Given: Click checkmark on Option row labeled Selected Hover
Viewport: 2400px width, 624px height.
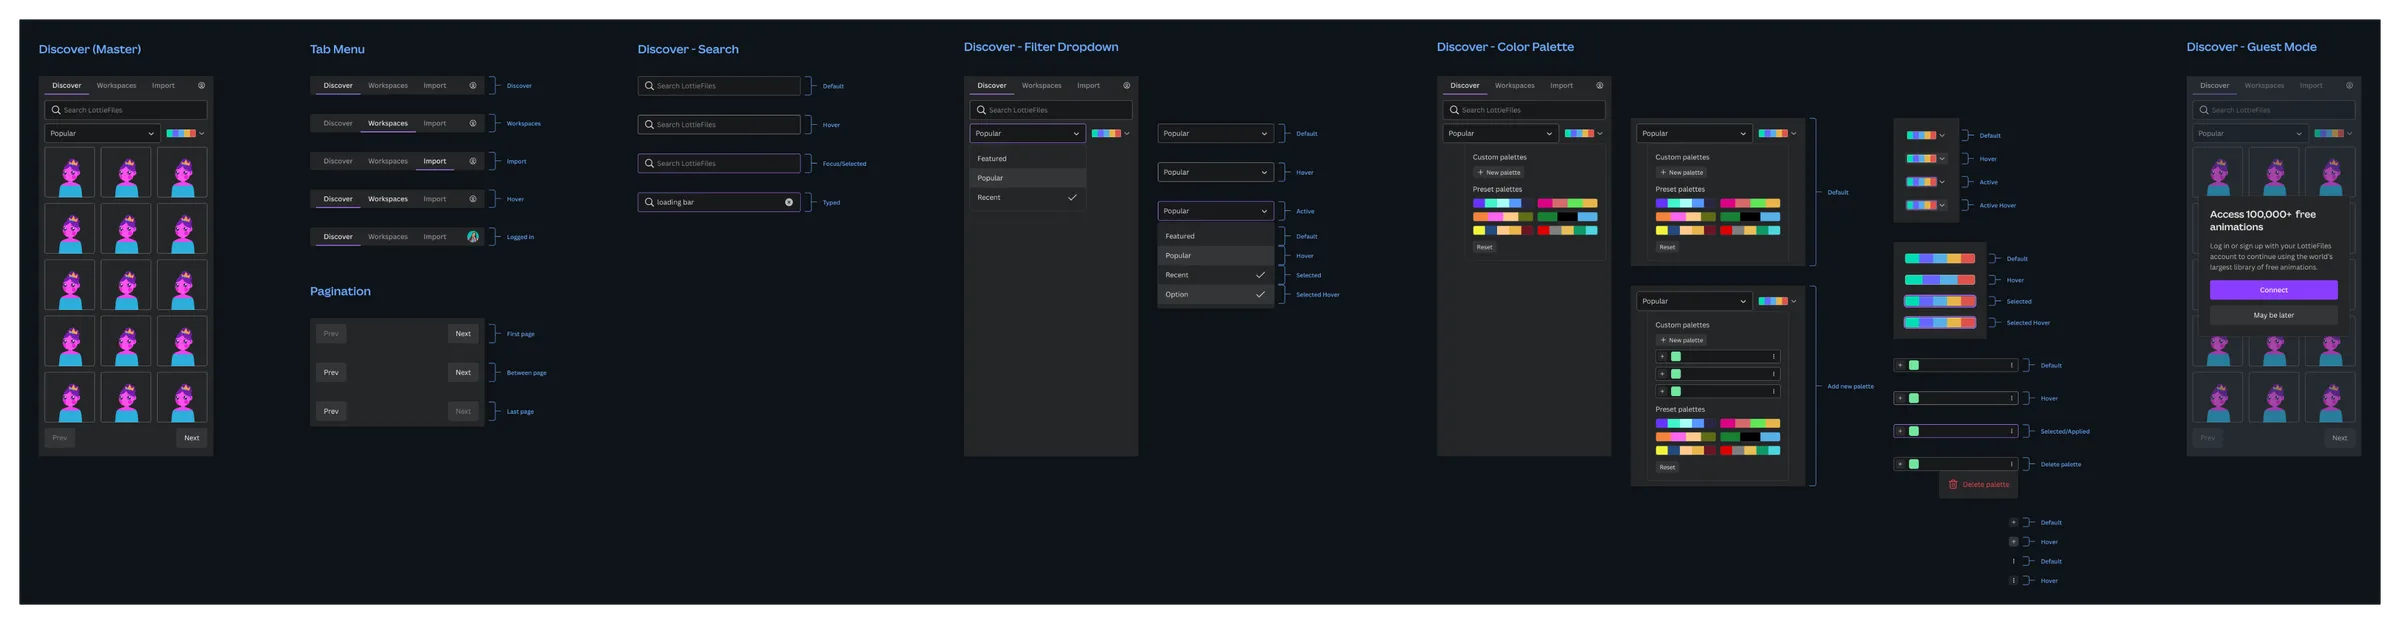Looking at the screenshot, I should [1260, 294].
